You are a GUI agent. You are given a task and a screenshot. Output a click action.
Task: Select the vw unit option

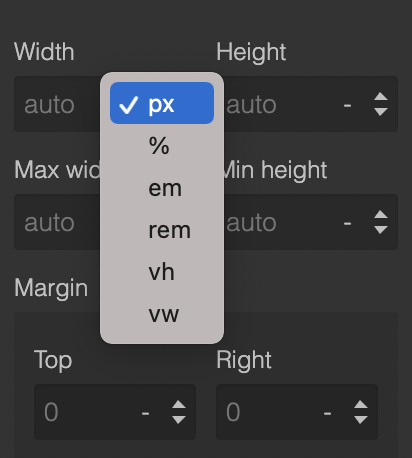[x=162, y=314]
